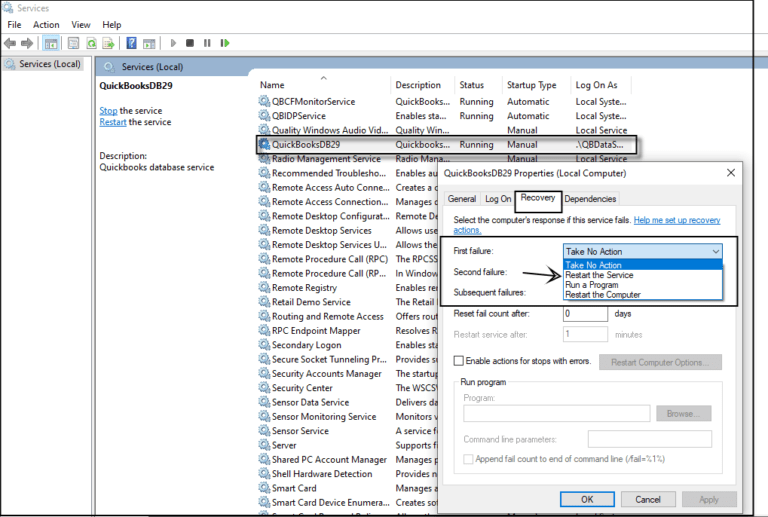
Task: Click the Command line parameters field
Action: pos(649,439)
